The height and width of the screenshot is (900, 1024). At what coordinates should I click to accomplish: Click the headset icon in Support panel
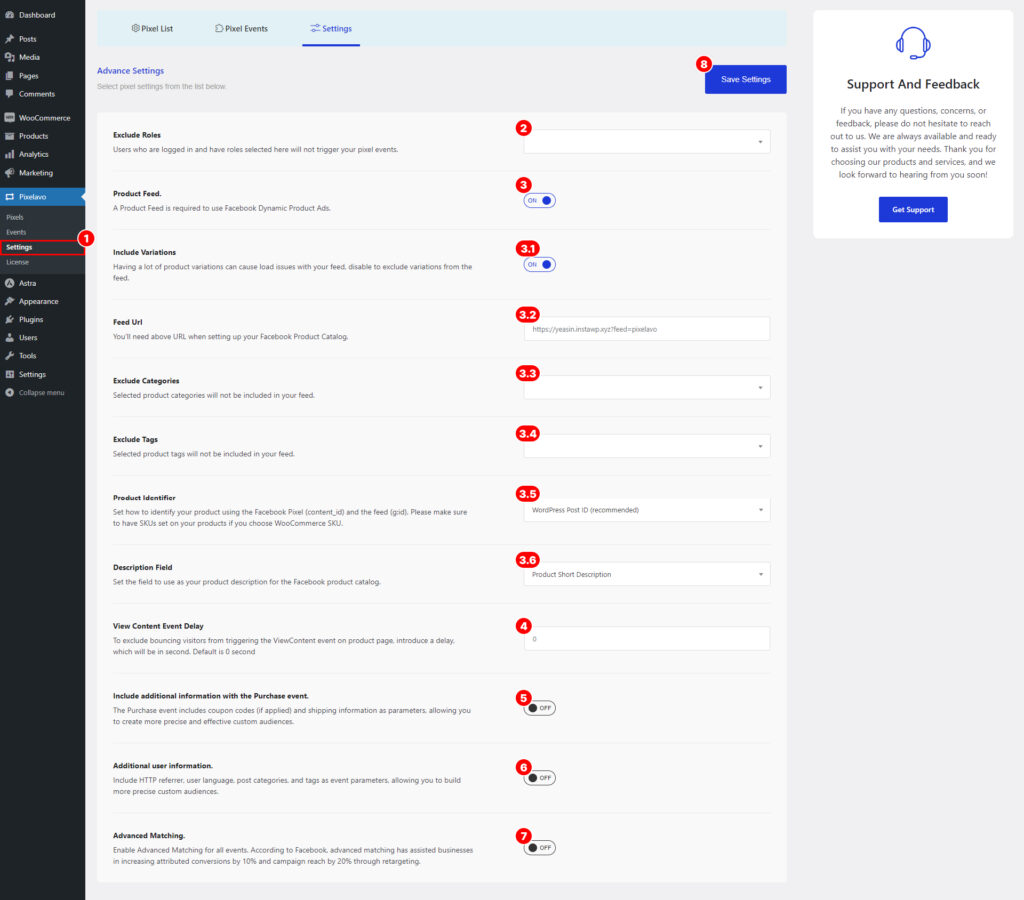click(911, 42)
